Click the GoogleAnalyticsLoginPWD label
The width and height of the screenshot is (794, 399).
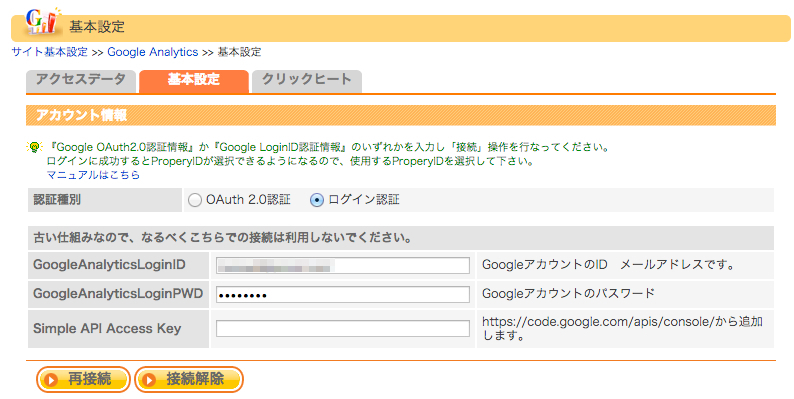pyautogui.click(x=118, y=294)
